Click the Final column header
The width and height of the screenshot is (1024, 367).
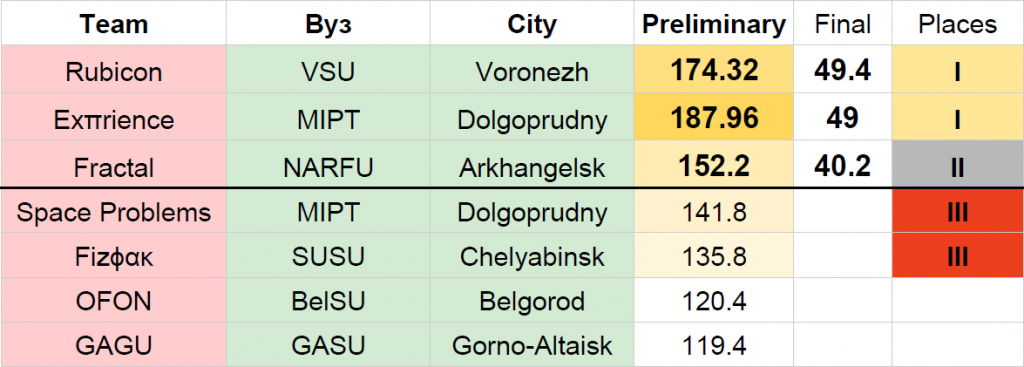[842, 24]
